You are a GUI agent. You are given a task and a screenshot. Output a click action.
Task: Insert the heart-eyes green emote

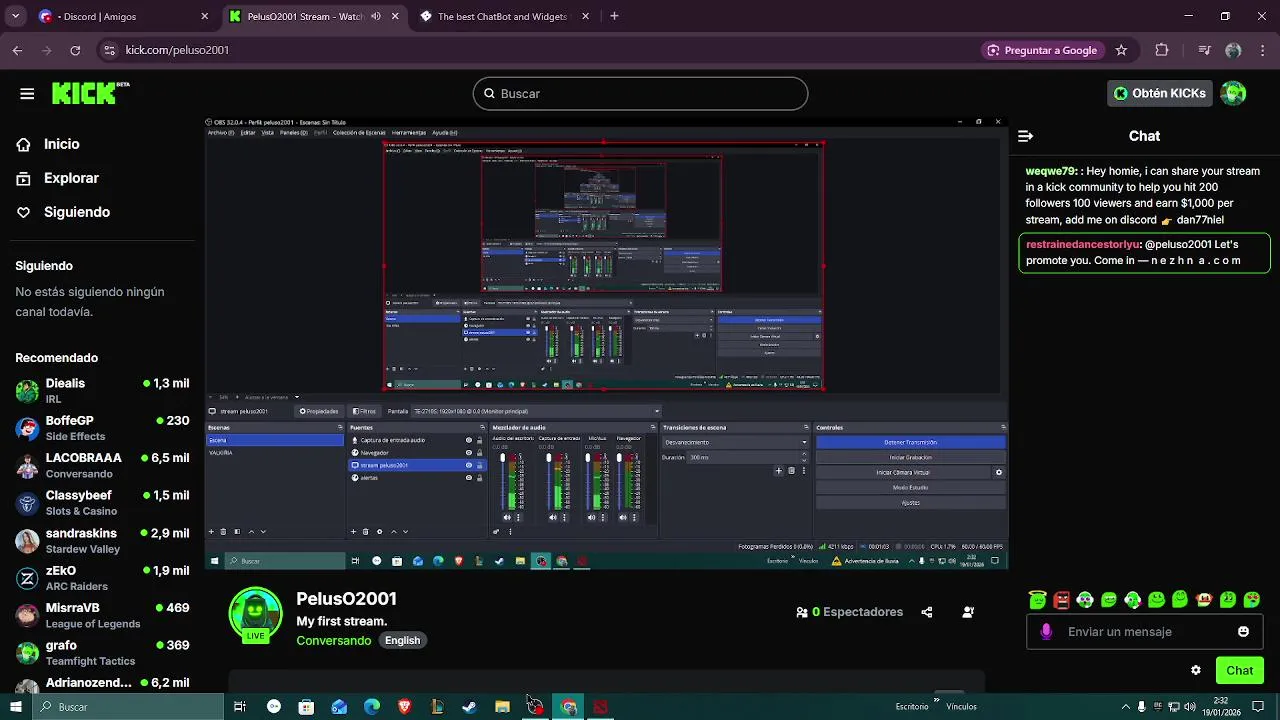coord(1252,600)
